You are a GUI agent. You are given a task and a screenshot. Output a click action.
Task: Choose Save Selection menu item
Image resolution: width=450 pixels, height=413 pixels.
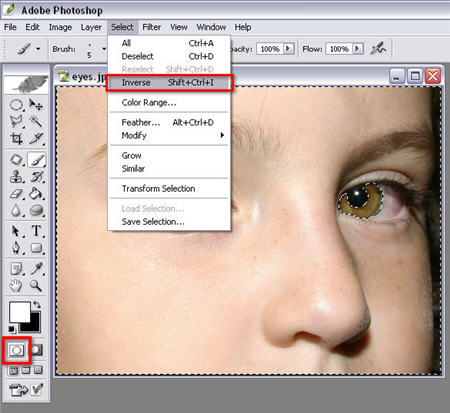click(169, 222)
